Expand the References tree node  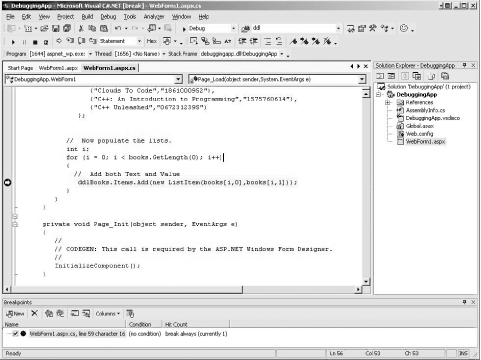point(388,102)
